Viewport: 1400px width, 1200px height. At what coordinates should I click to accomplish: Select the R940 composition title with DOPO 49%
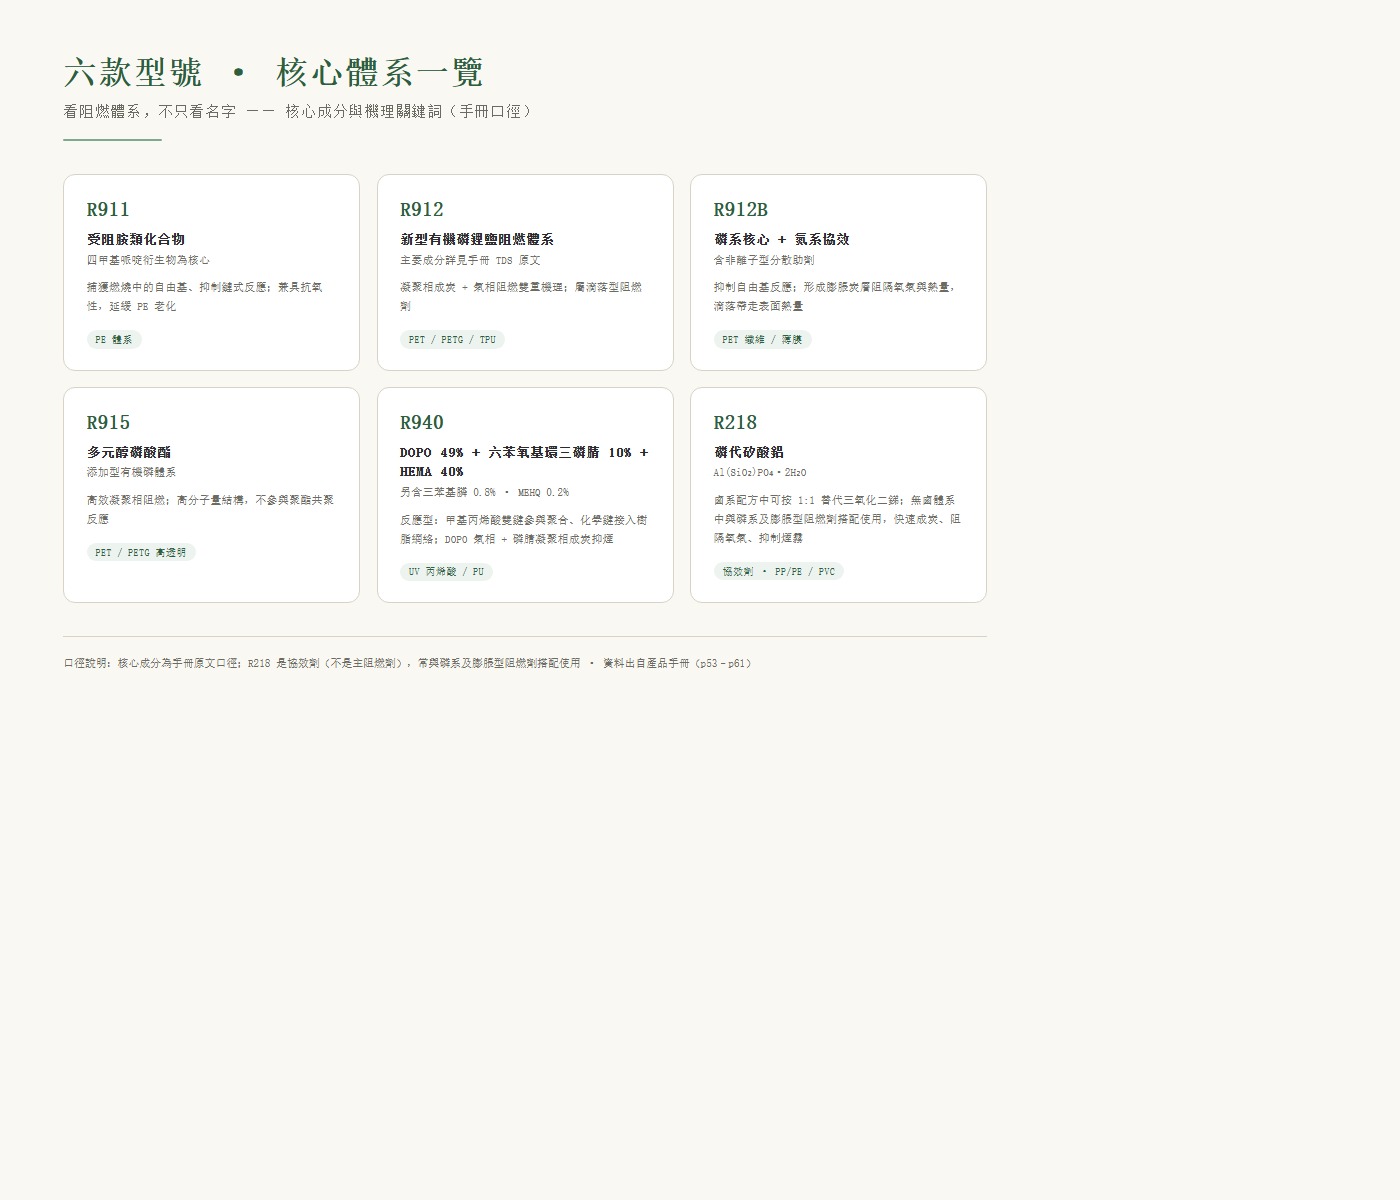click(x=524, y=462)
